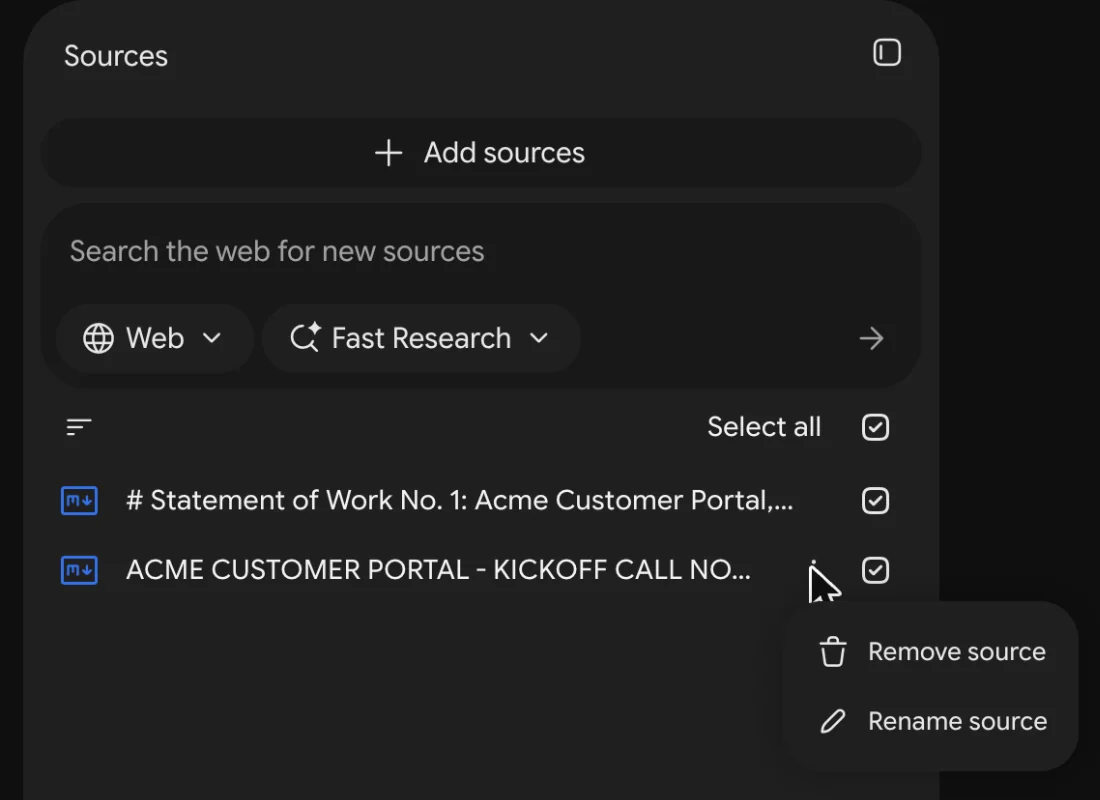Screen dimensions: 1100x800
Task: Submit web search with arrow button
Action: click(871, 338)
